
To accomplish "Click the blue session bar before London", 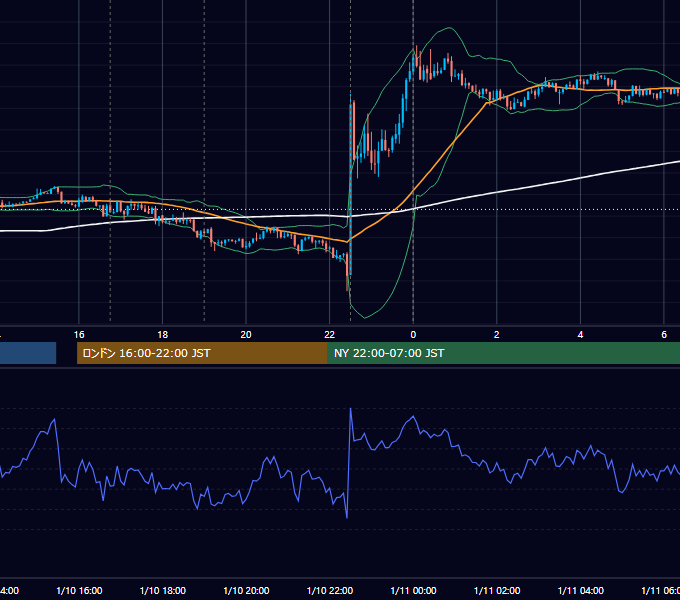I will (28, 353).
